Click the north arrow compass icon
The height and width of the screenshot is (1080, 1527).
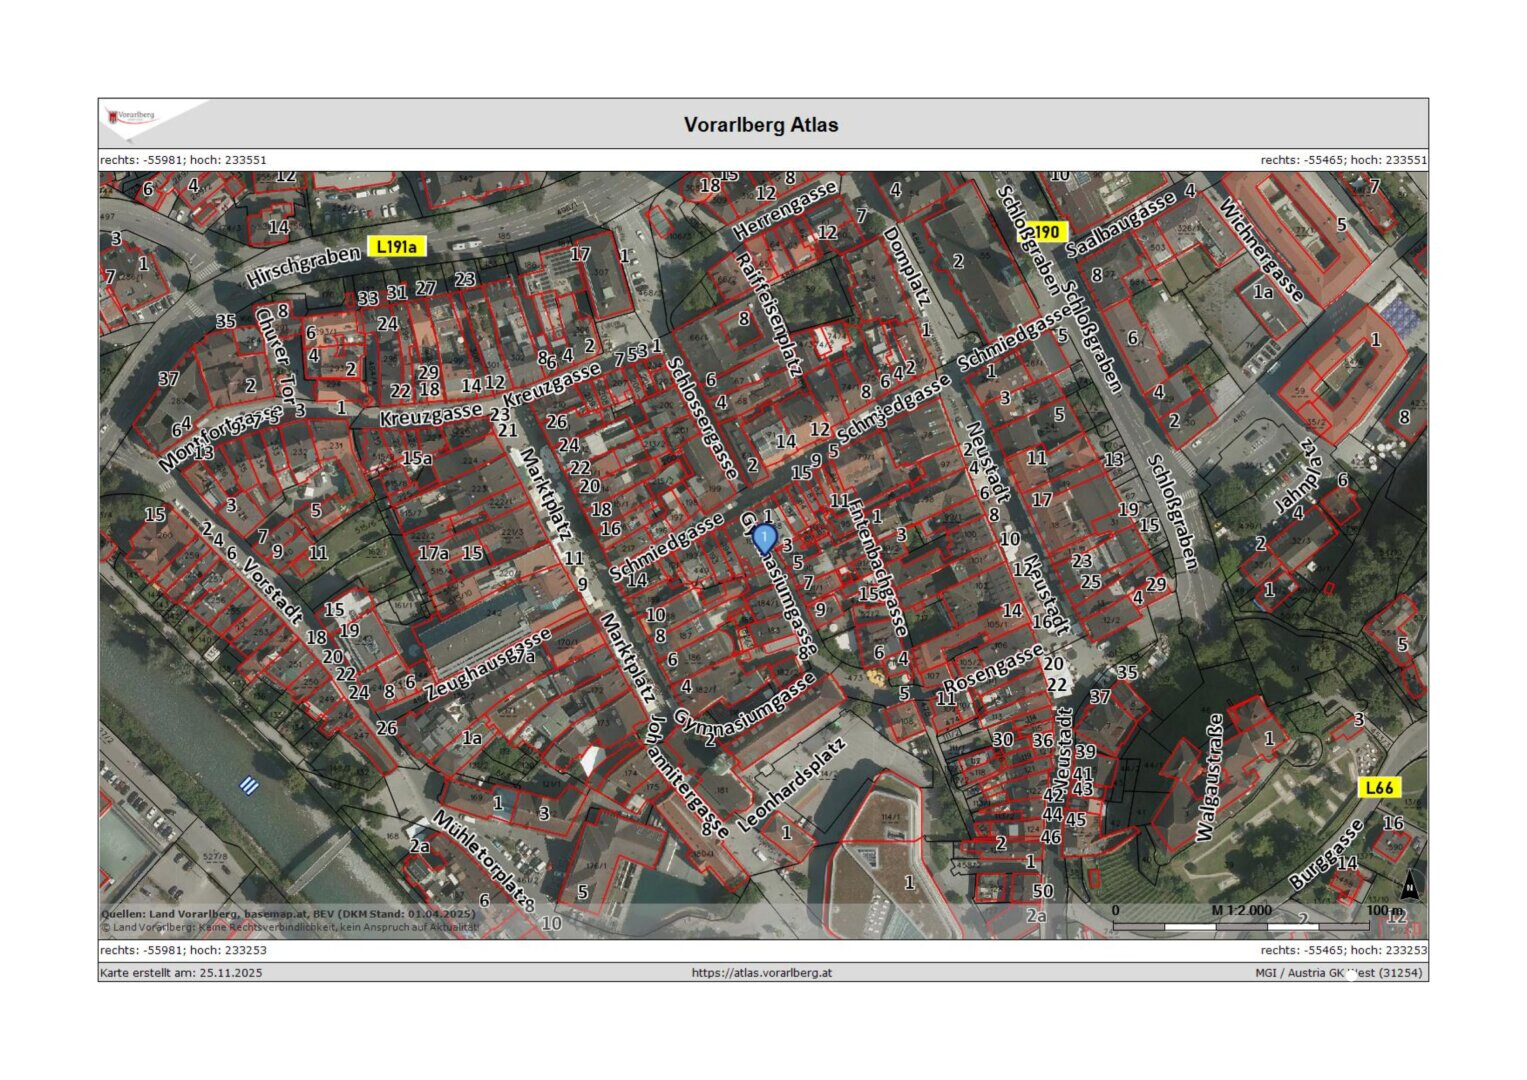coord(1409,884)
